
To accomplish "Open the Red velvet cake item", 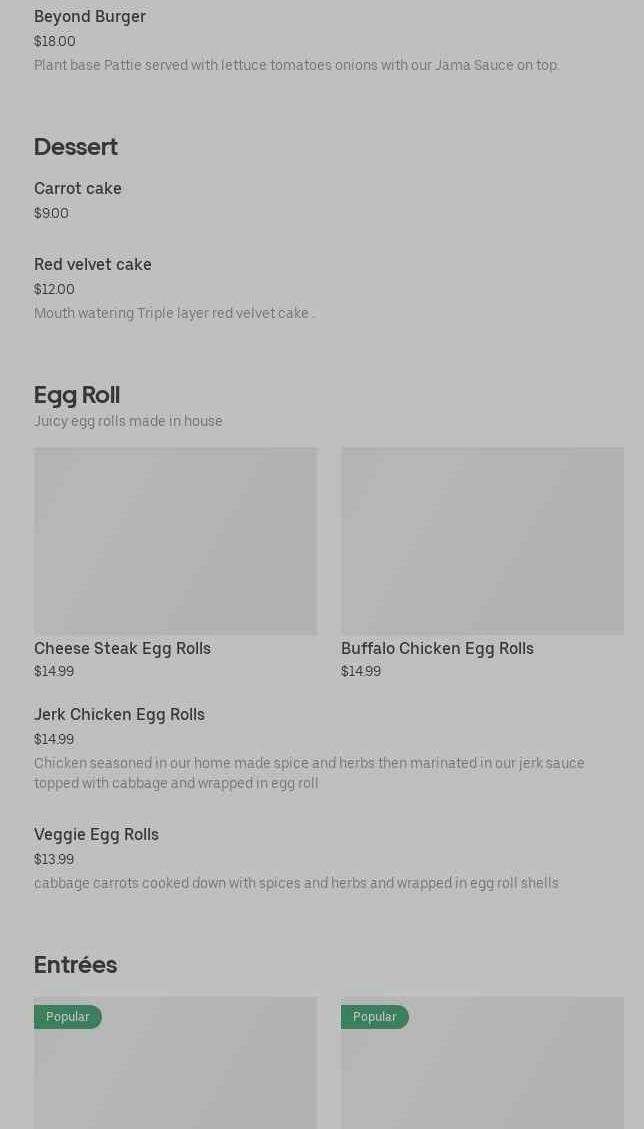I will click(93, 265).
